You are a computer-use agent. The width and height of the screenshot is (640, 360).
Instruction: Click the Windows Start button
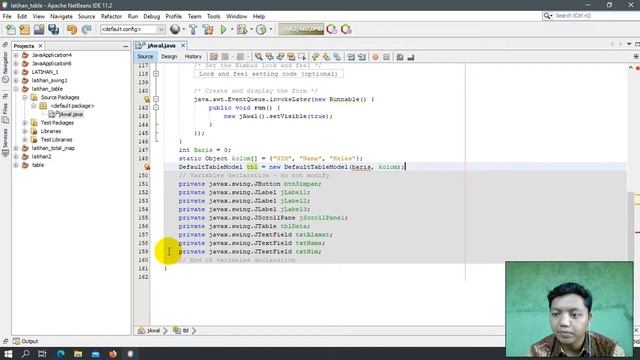pos(8,354)
